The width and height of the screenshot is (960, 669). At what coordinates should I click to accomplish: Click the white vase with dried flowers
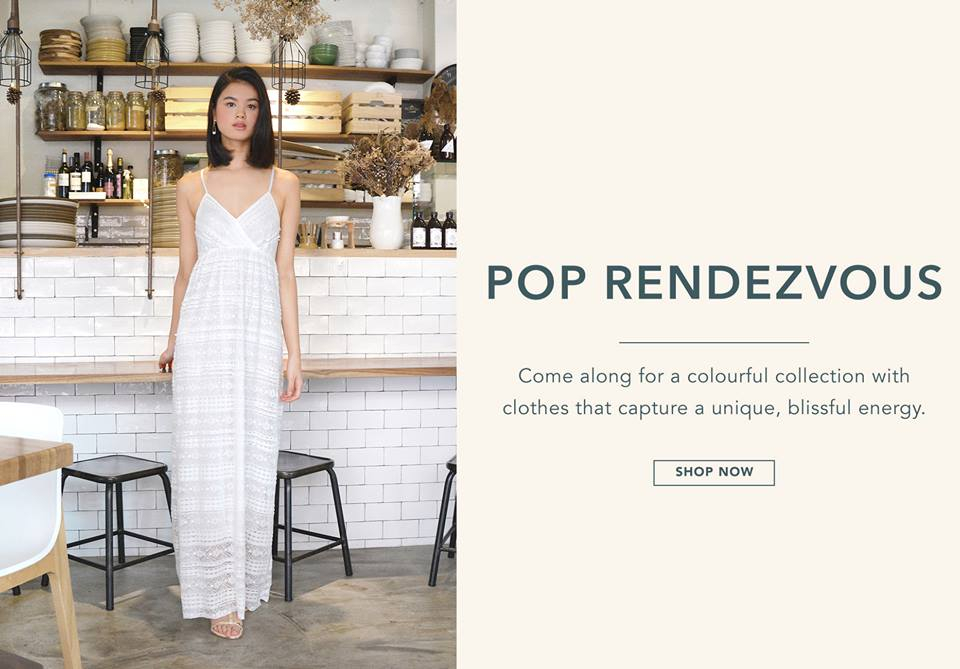click(386, 222)
